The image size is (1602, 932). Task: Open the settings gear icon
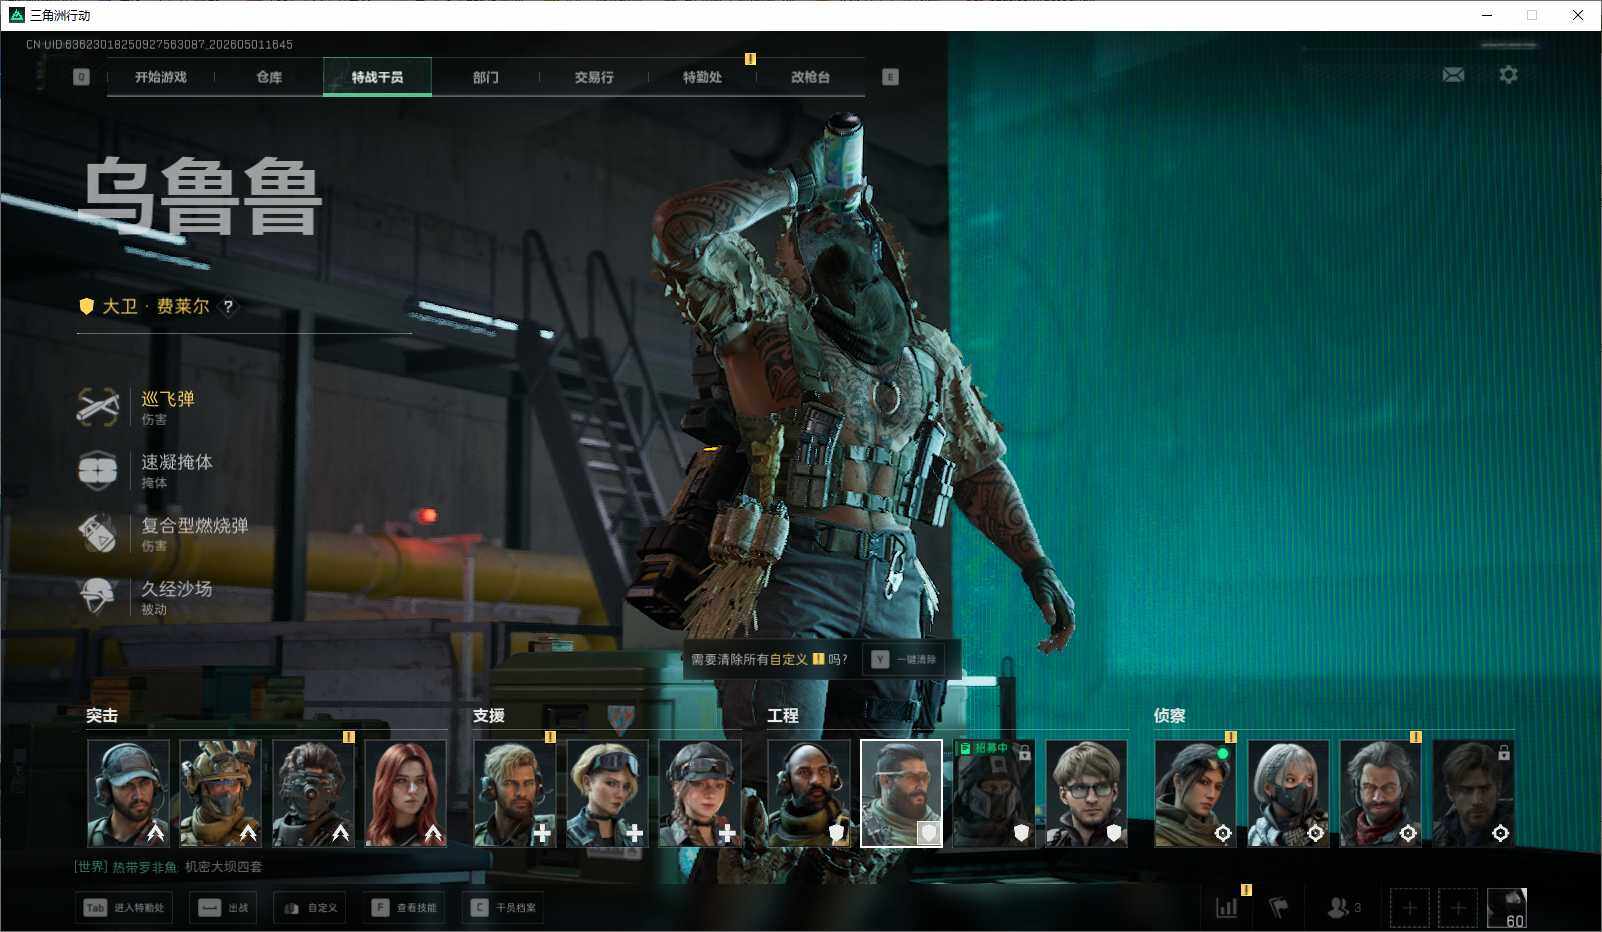[1508, 74]
